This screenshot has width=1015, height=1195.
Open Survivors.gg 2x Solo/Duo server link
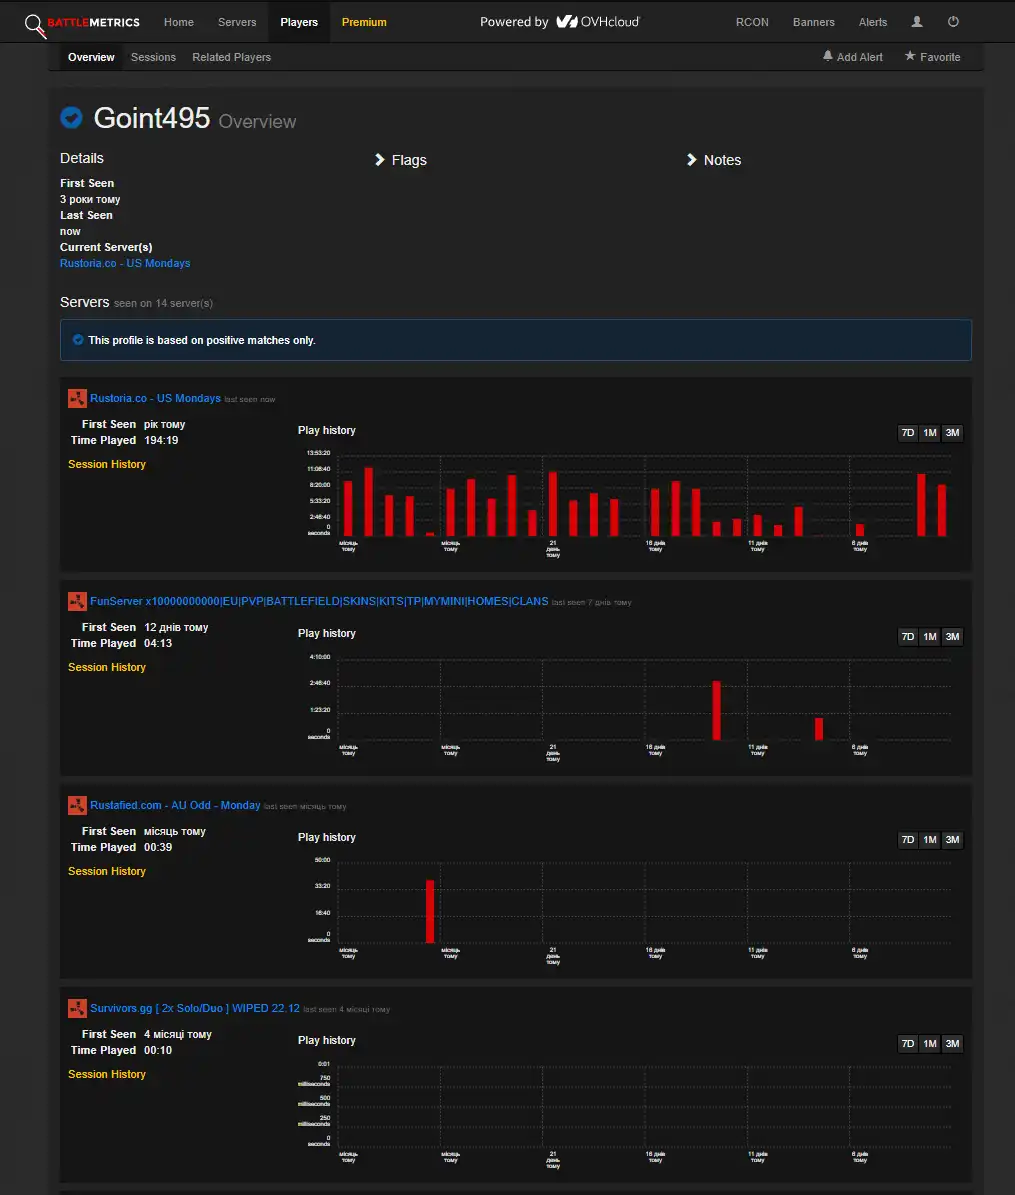tap(195, 1008)
